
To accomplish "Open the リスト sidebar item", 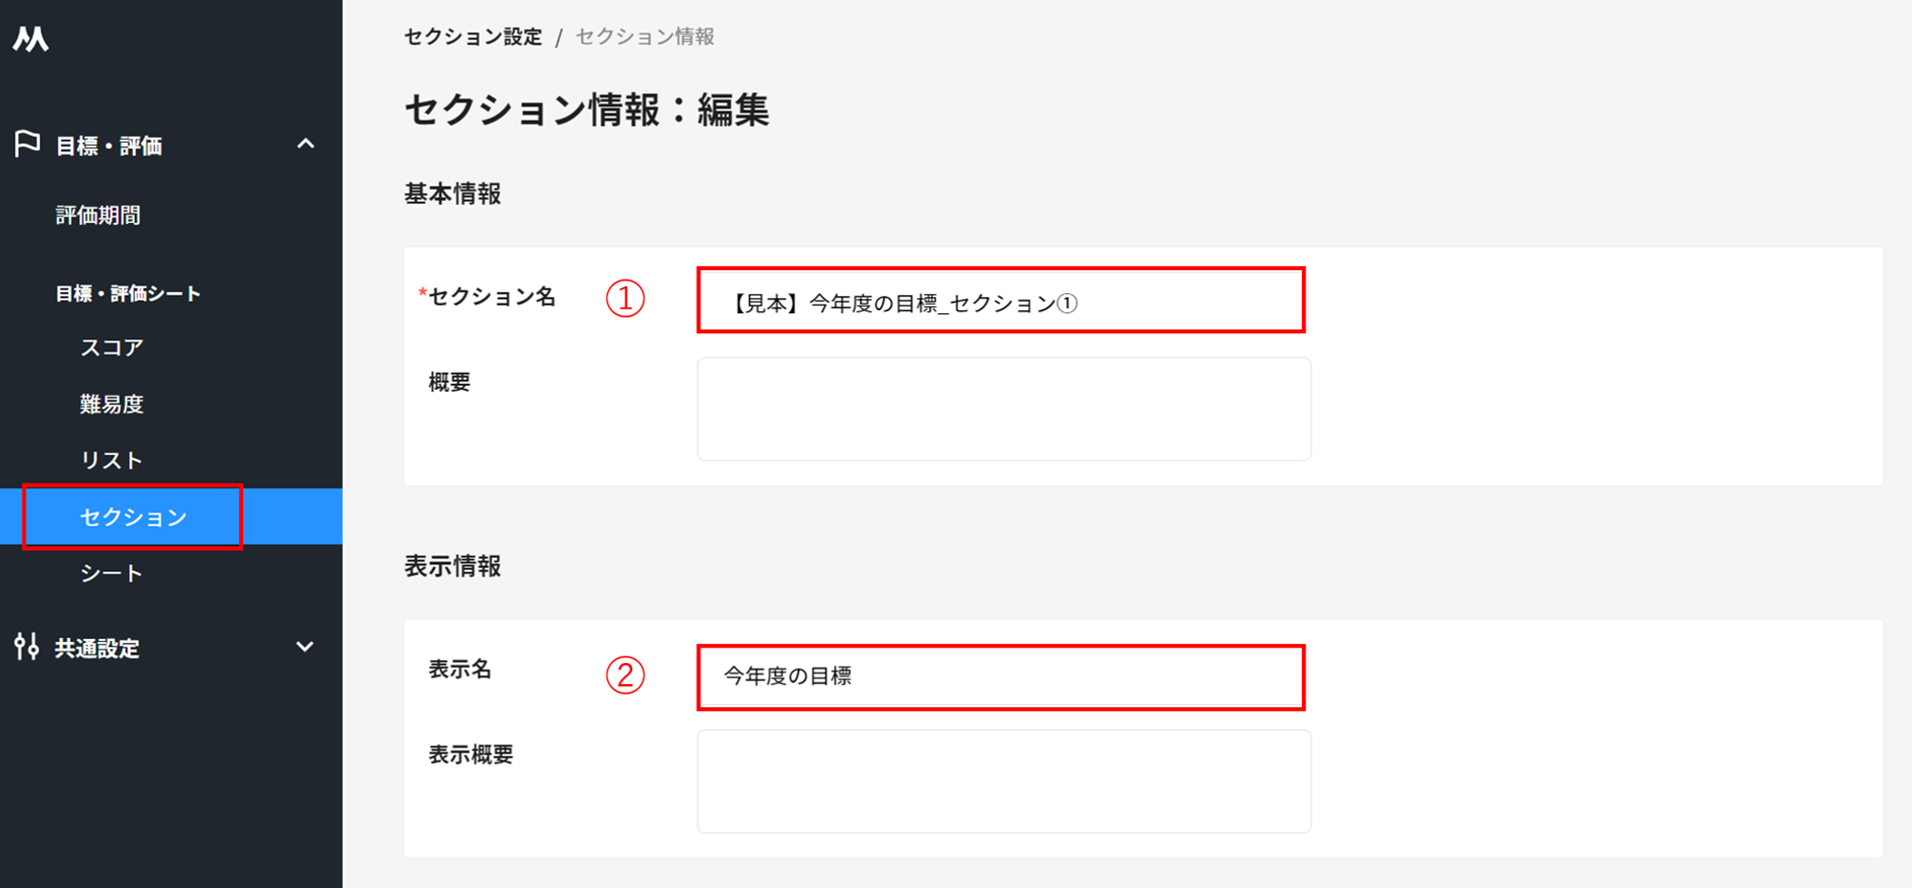I will [112, 460].
